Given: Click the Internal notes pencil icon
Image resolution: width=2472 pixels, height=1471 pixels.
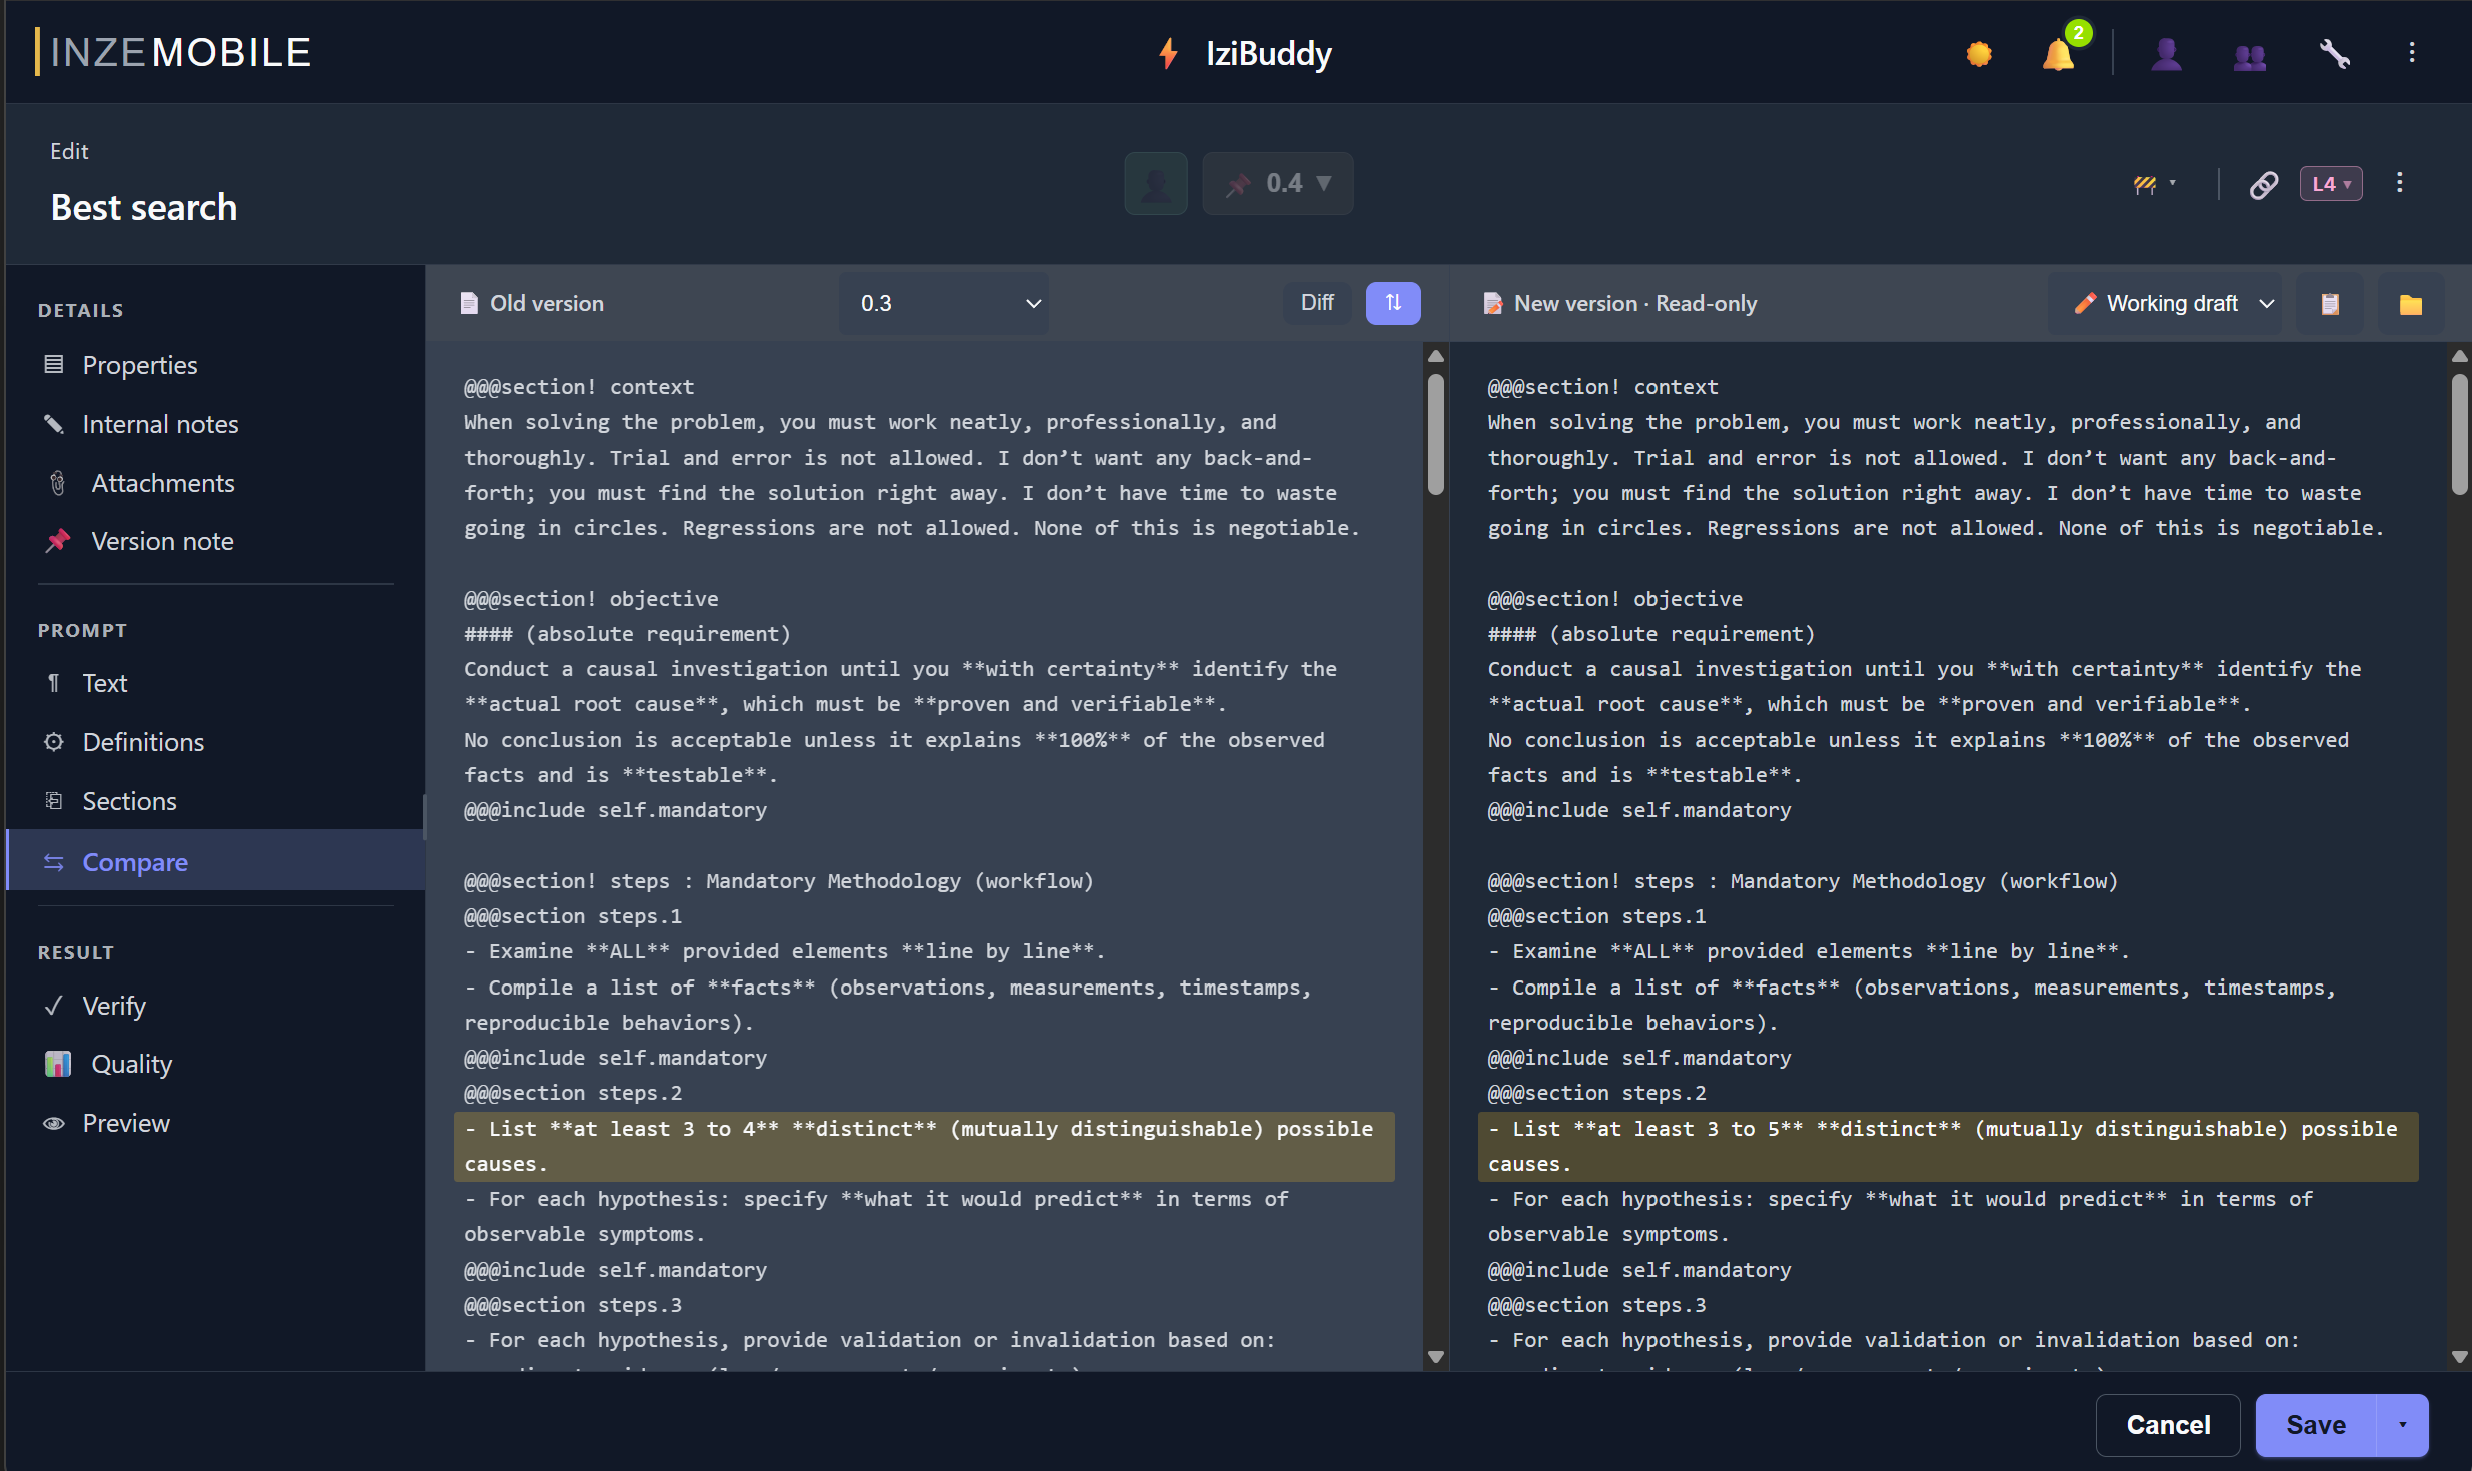Looking at the screenshot, I should 54,424.
